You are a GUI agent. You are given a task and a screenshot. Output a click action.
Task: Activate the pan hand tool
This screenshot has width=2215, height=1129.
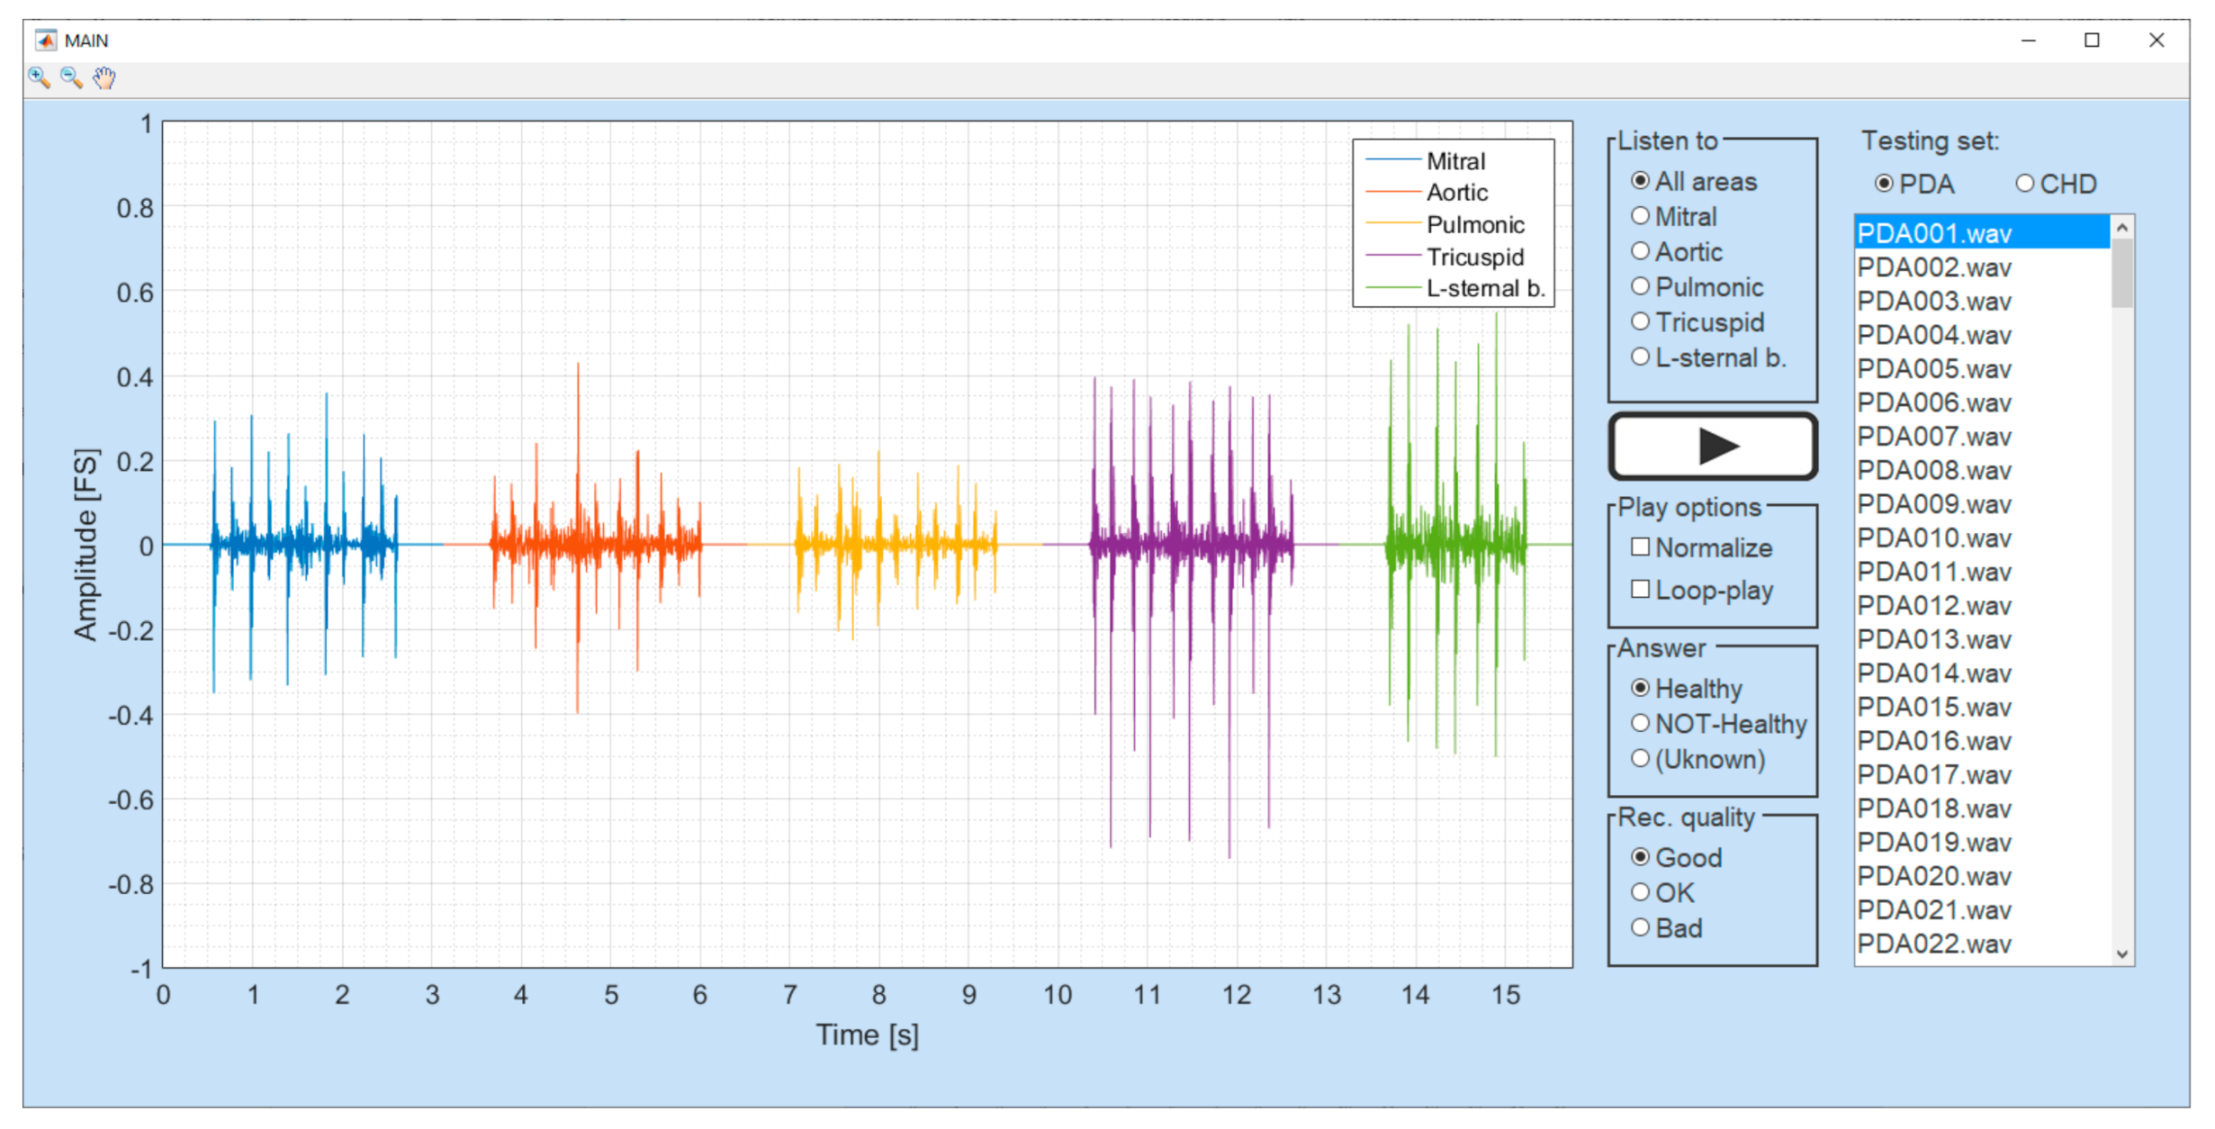(104, 78)
